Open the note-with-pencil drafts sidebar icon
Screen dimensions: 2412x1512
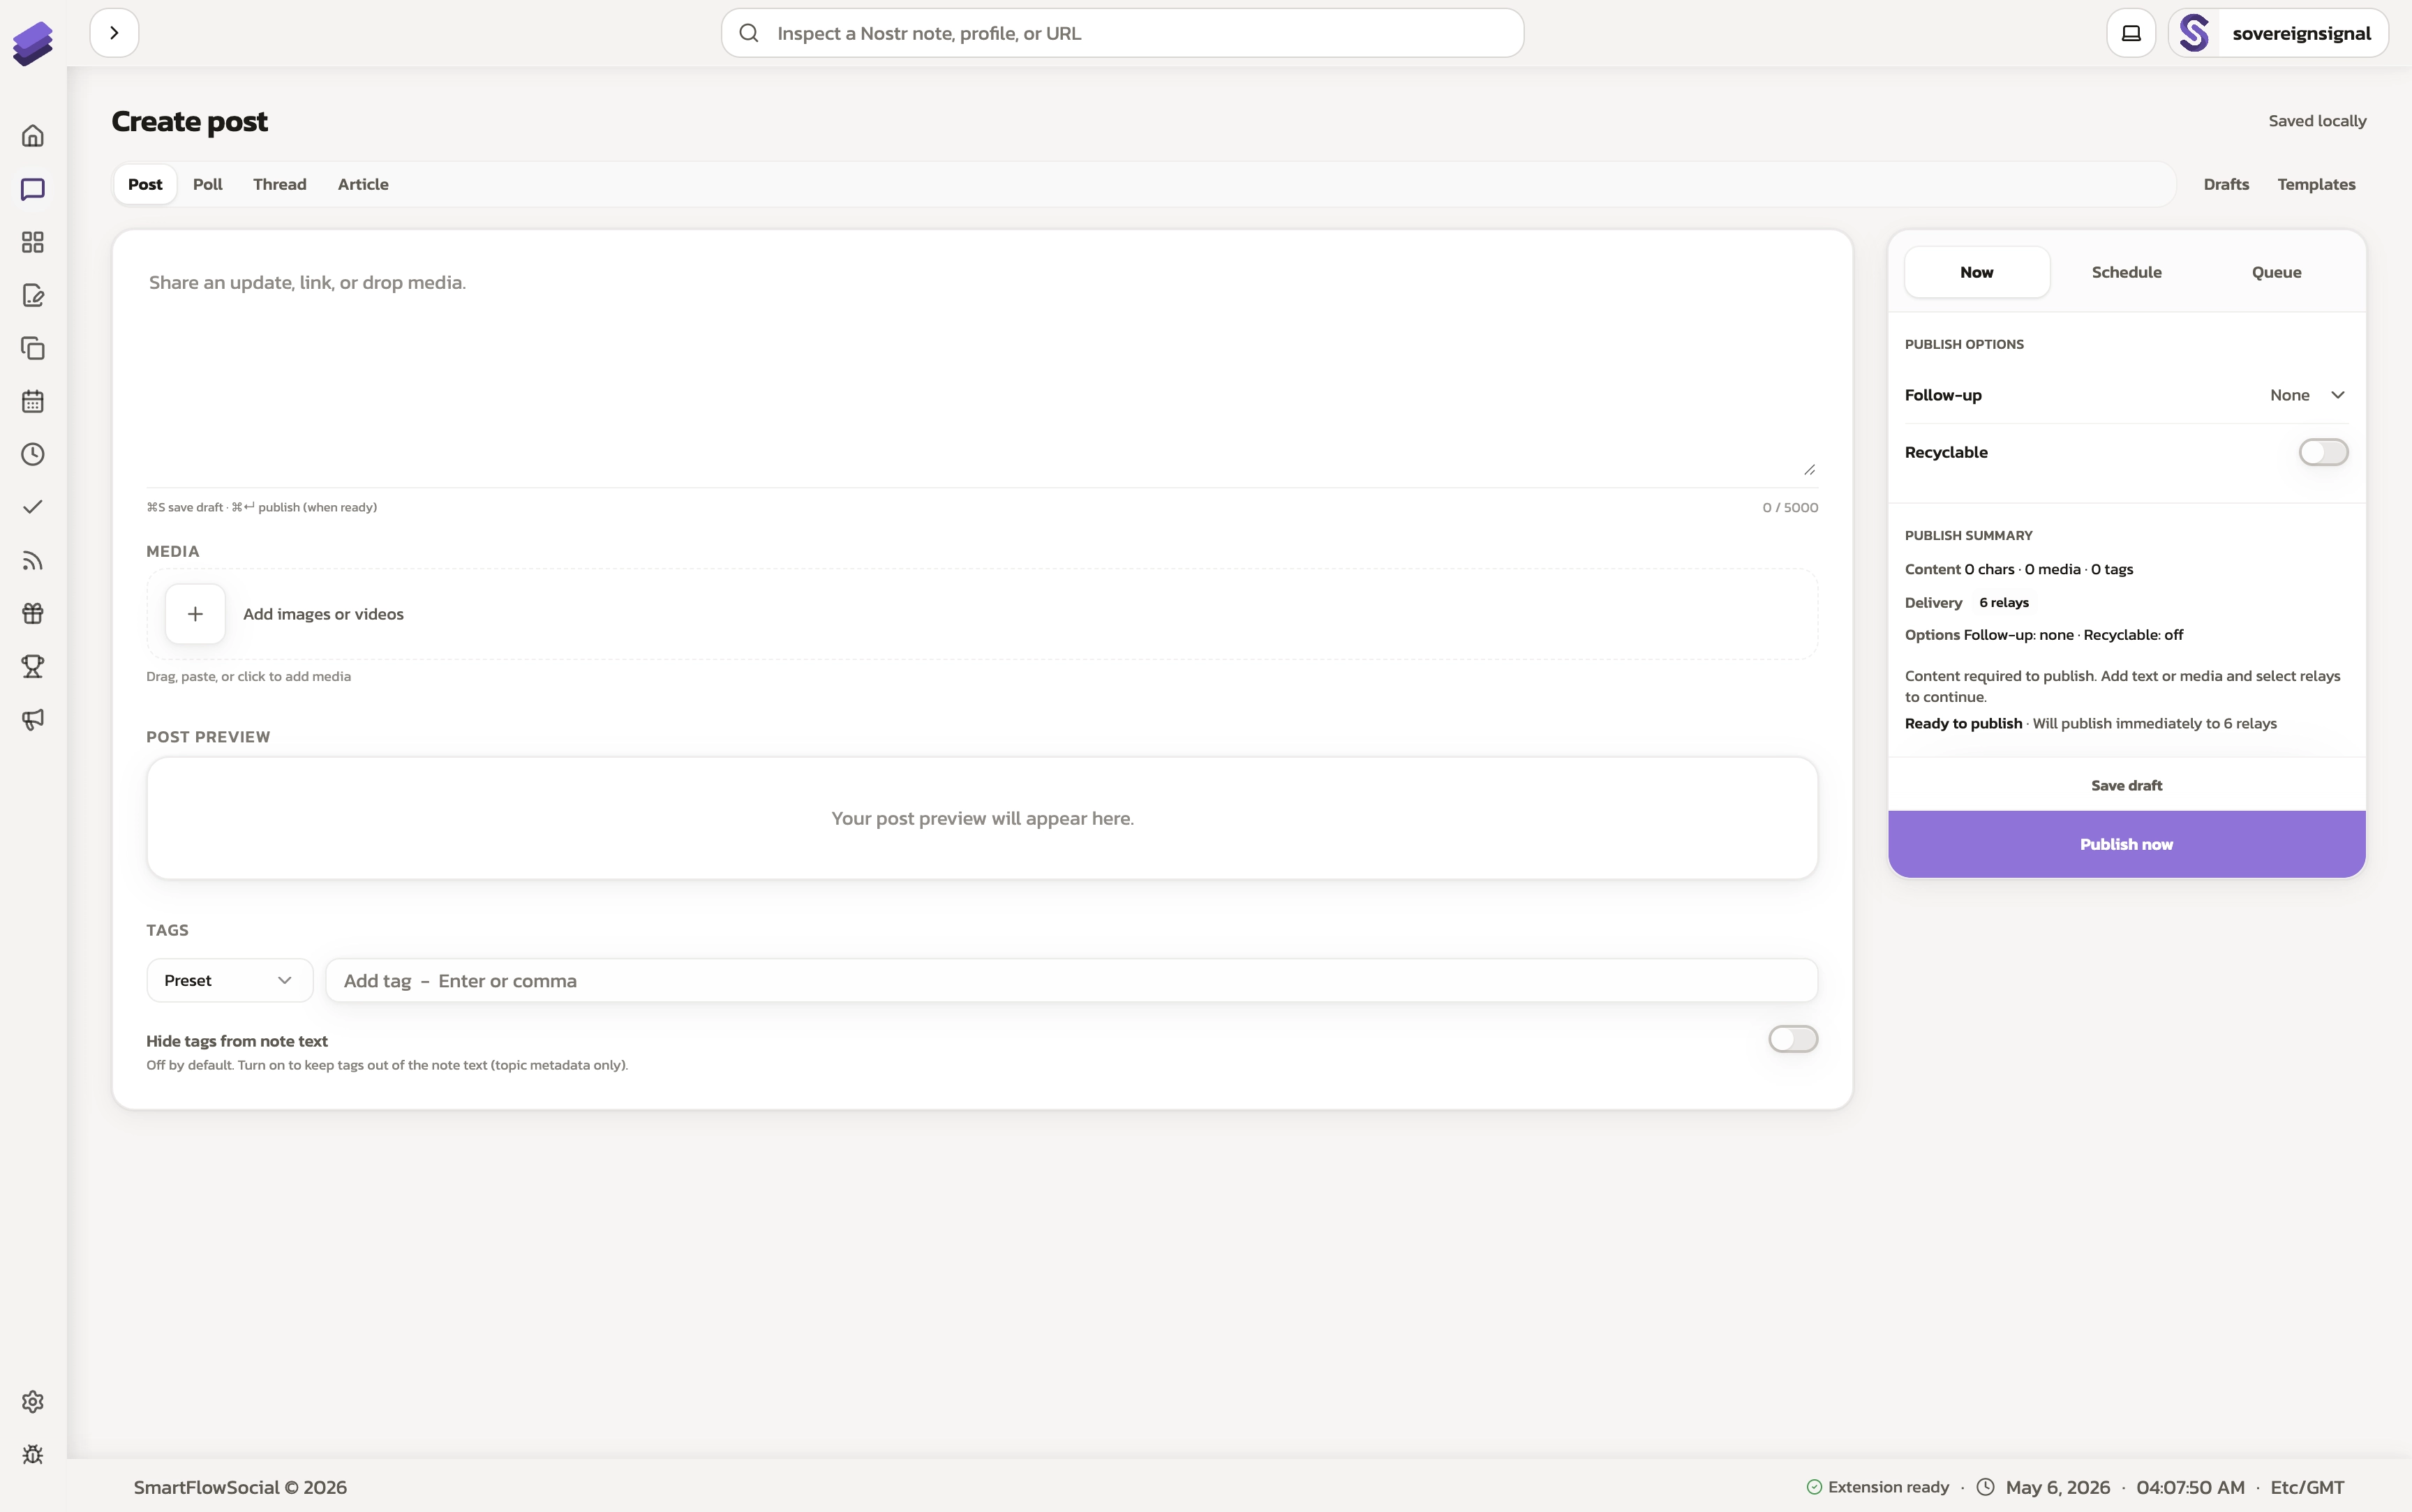point(33,295)
